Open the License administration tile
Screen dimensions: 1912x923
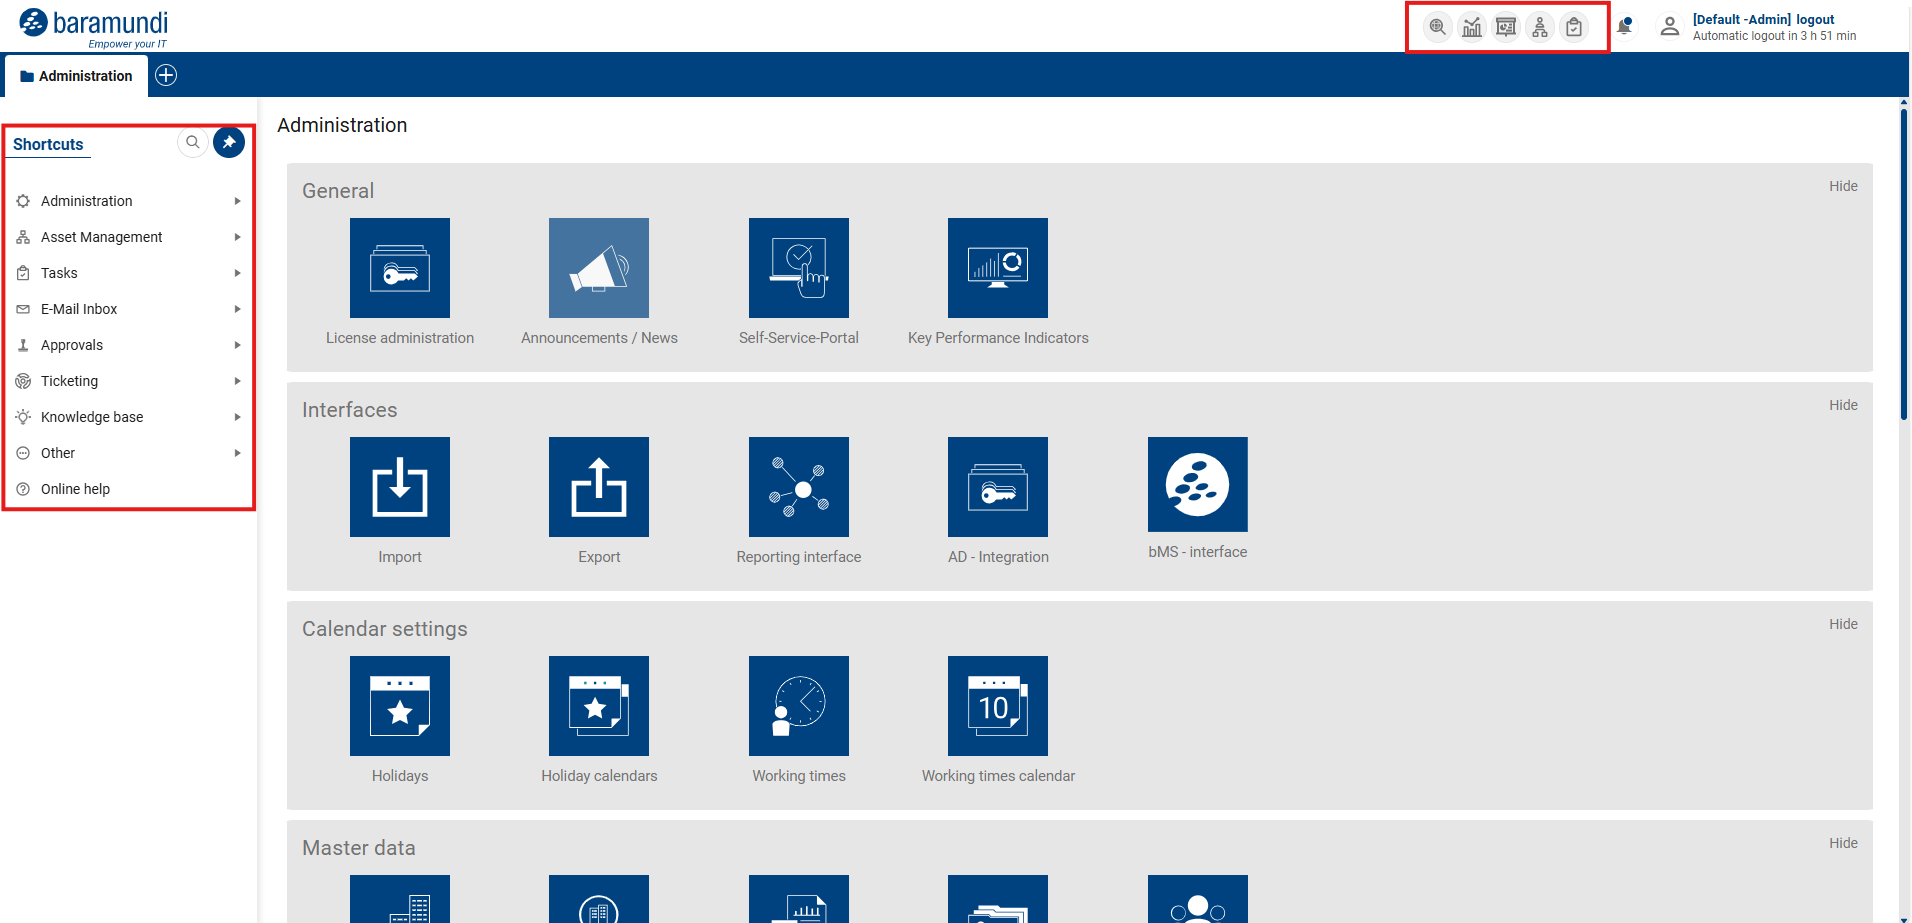pyautogui.click(x=399, y=267)
